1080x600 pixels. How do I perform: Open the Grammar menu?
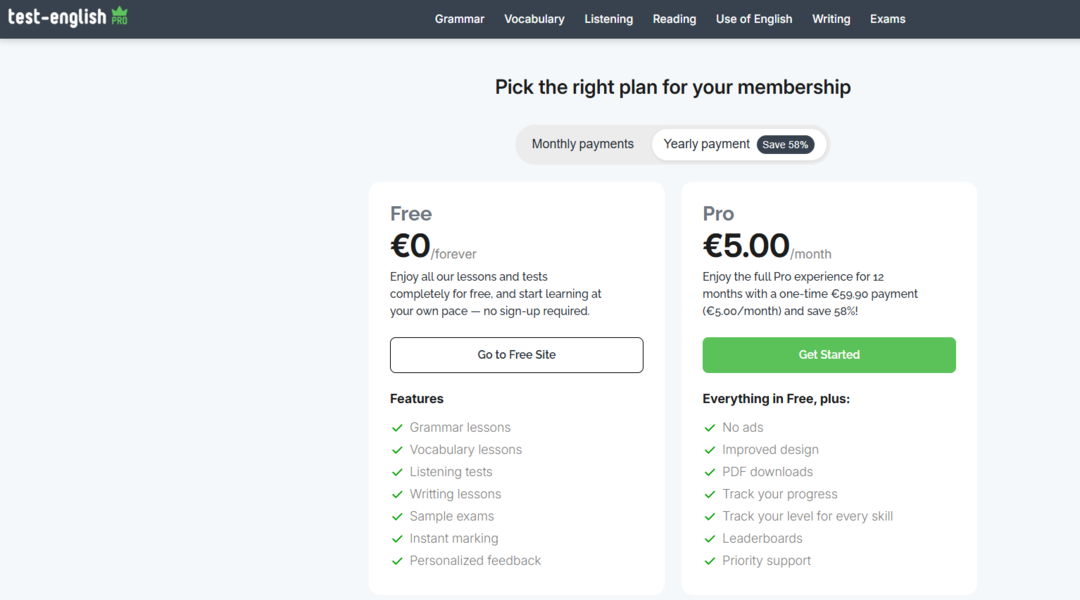[459, 19]
